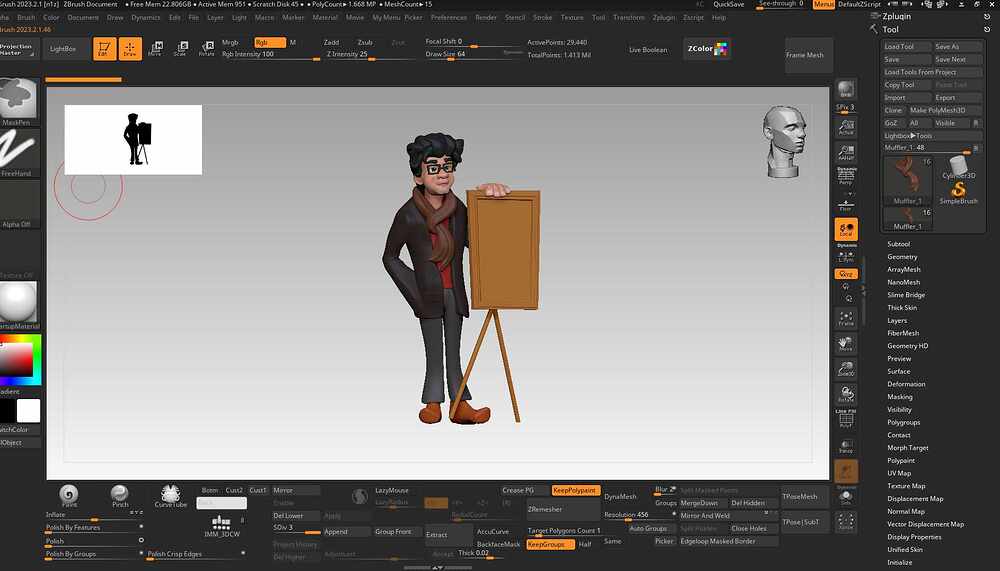The image size is (1000, 571).
Task: Pick a color in the color picker square
Action: click(x=17, y=360)
